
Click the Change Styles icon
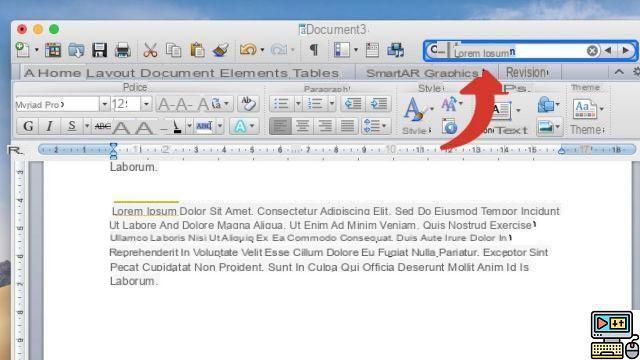pyautogui.click(x=449, y=104)
